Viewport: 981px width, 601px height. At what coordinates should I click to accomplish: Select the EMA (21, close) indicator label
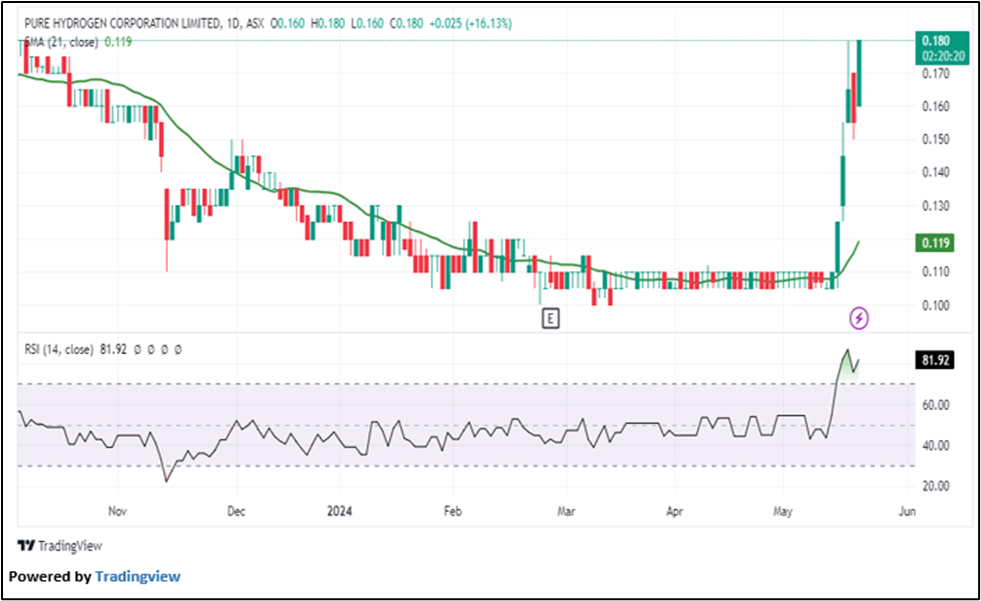(61, 42)
